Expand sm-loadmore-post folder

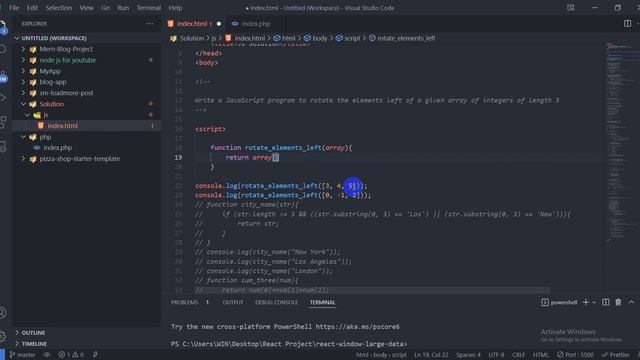23,93
